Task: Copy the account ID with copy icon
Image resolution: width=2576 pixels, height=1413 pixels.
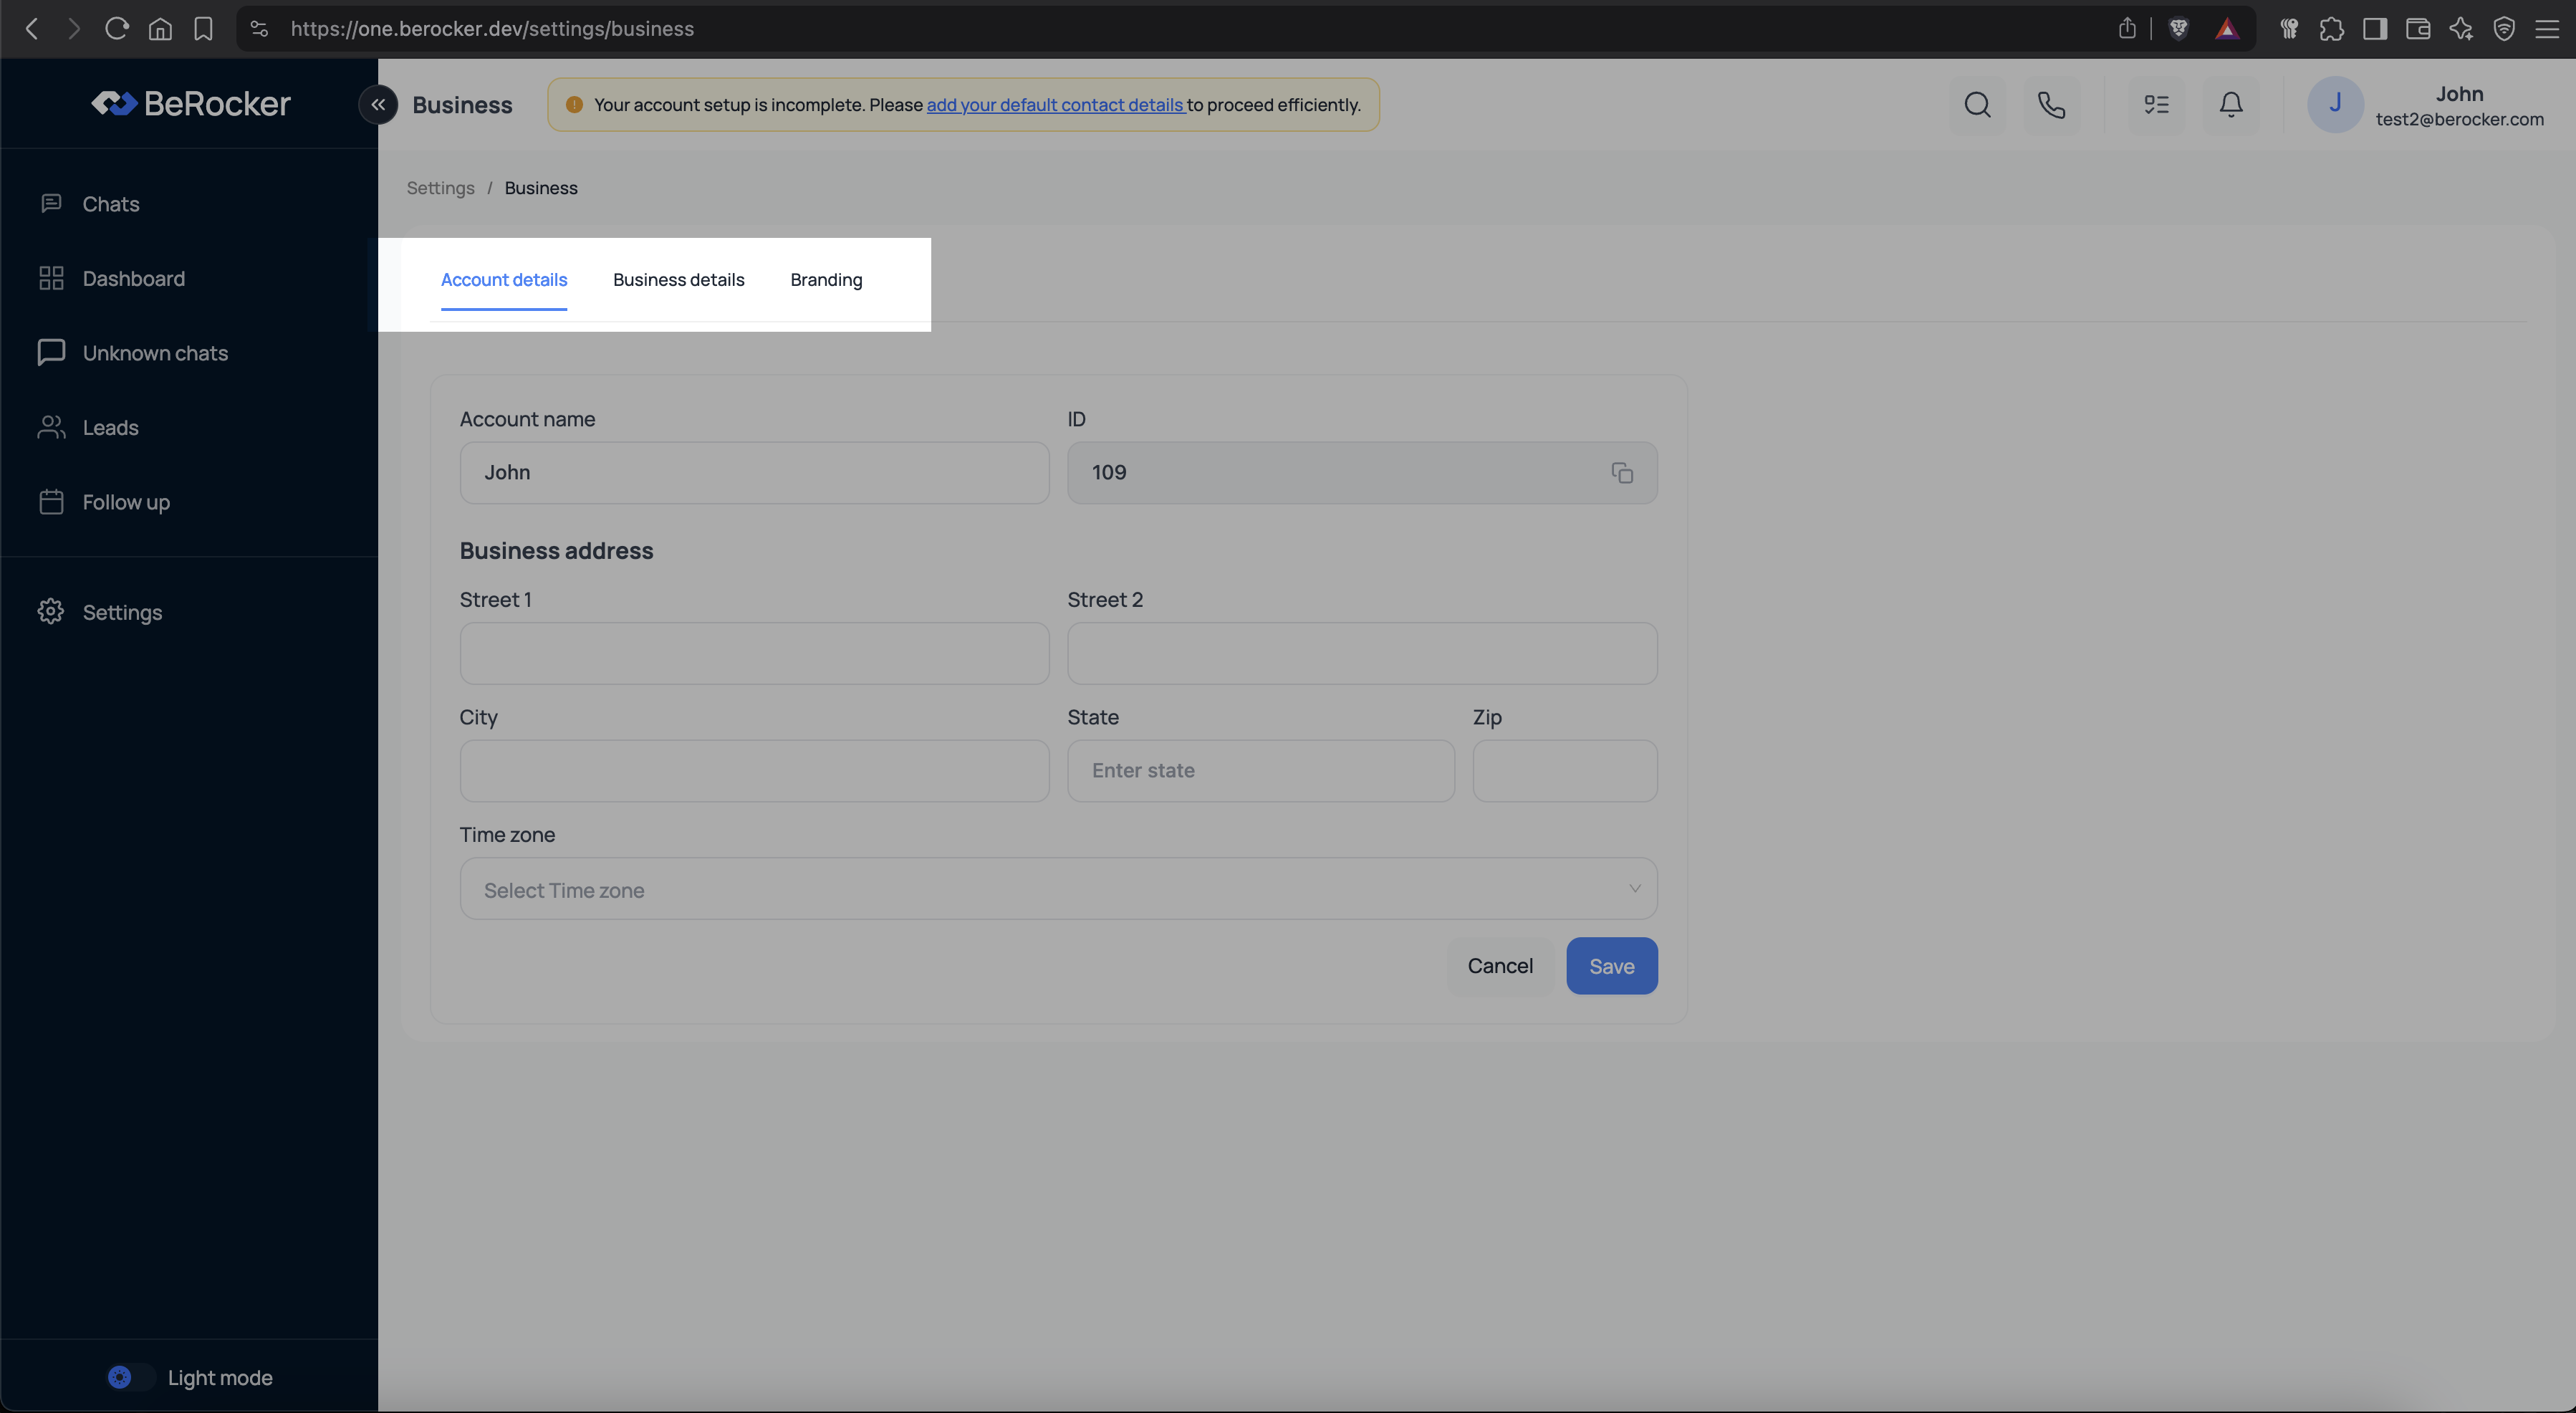Action: [1621, 473]
